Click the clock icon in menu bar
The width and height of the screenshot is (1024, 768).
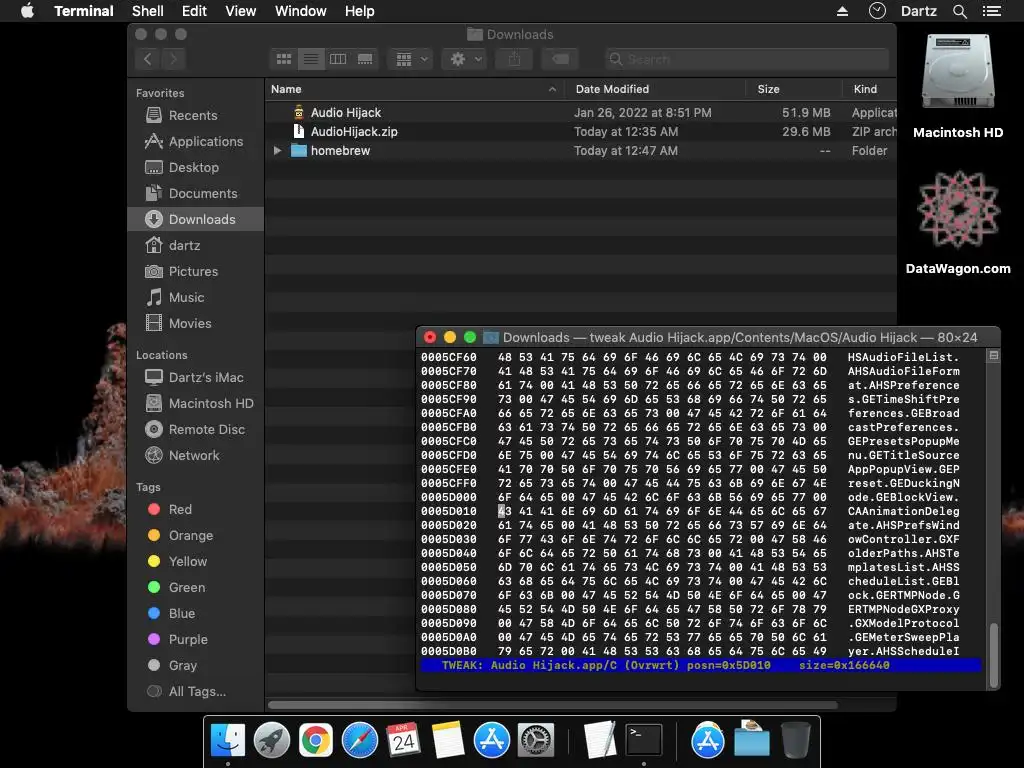tap(877, 11)
